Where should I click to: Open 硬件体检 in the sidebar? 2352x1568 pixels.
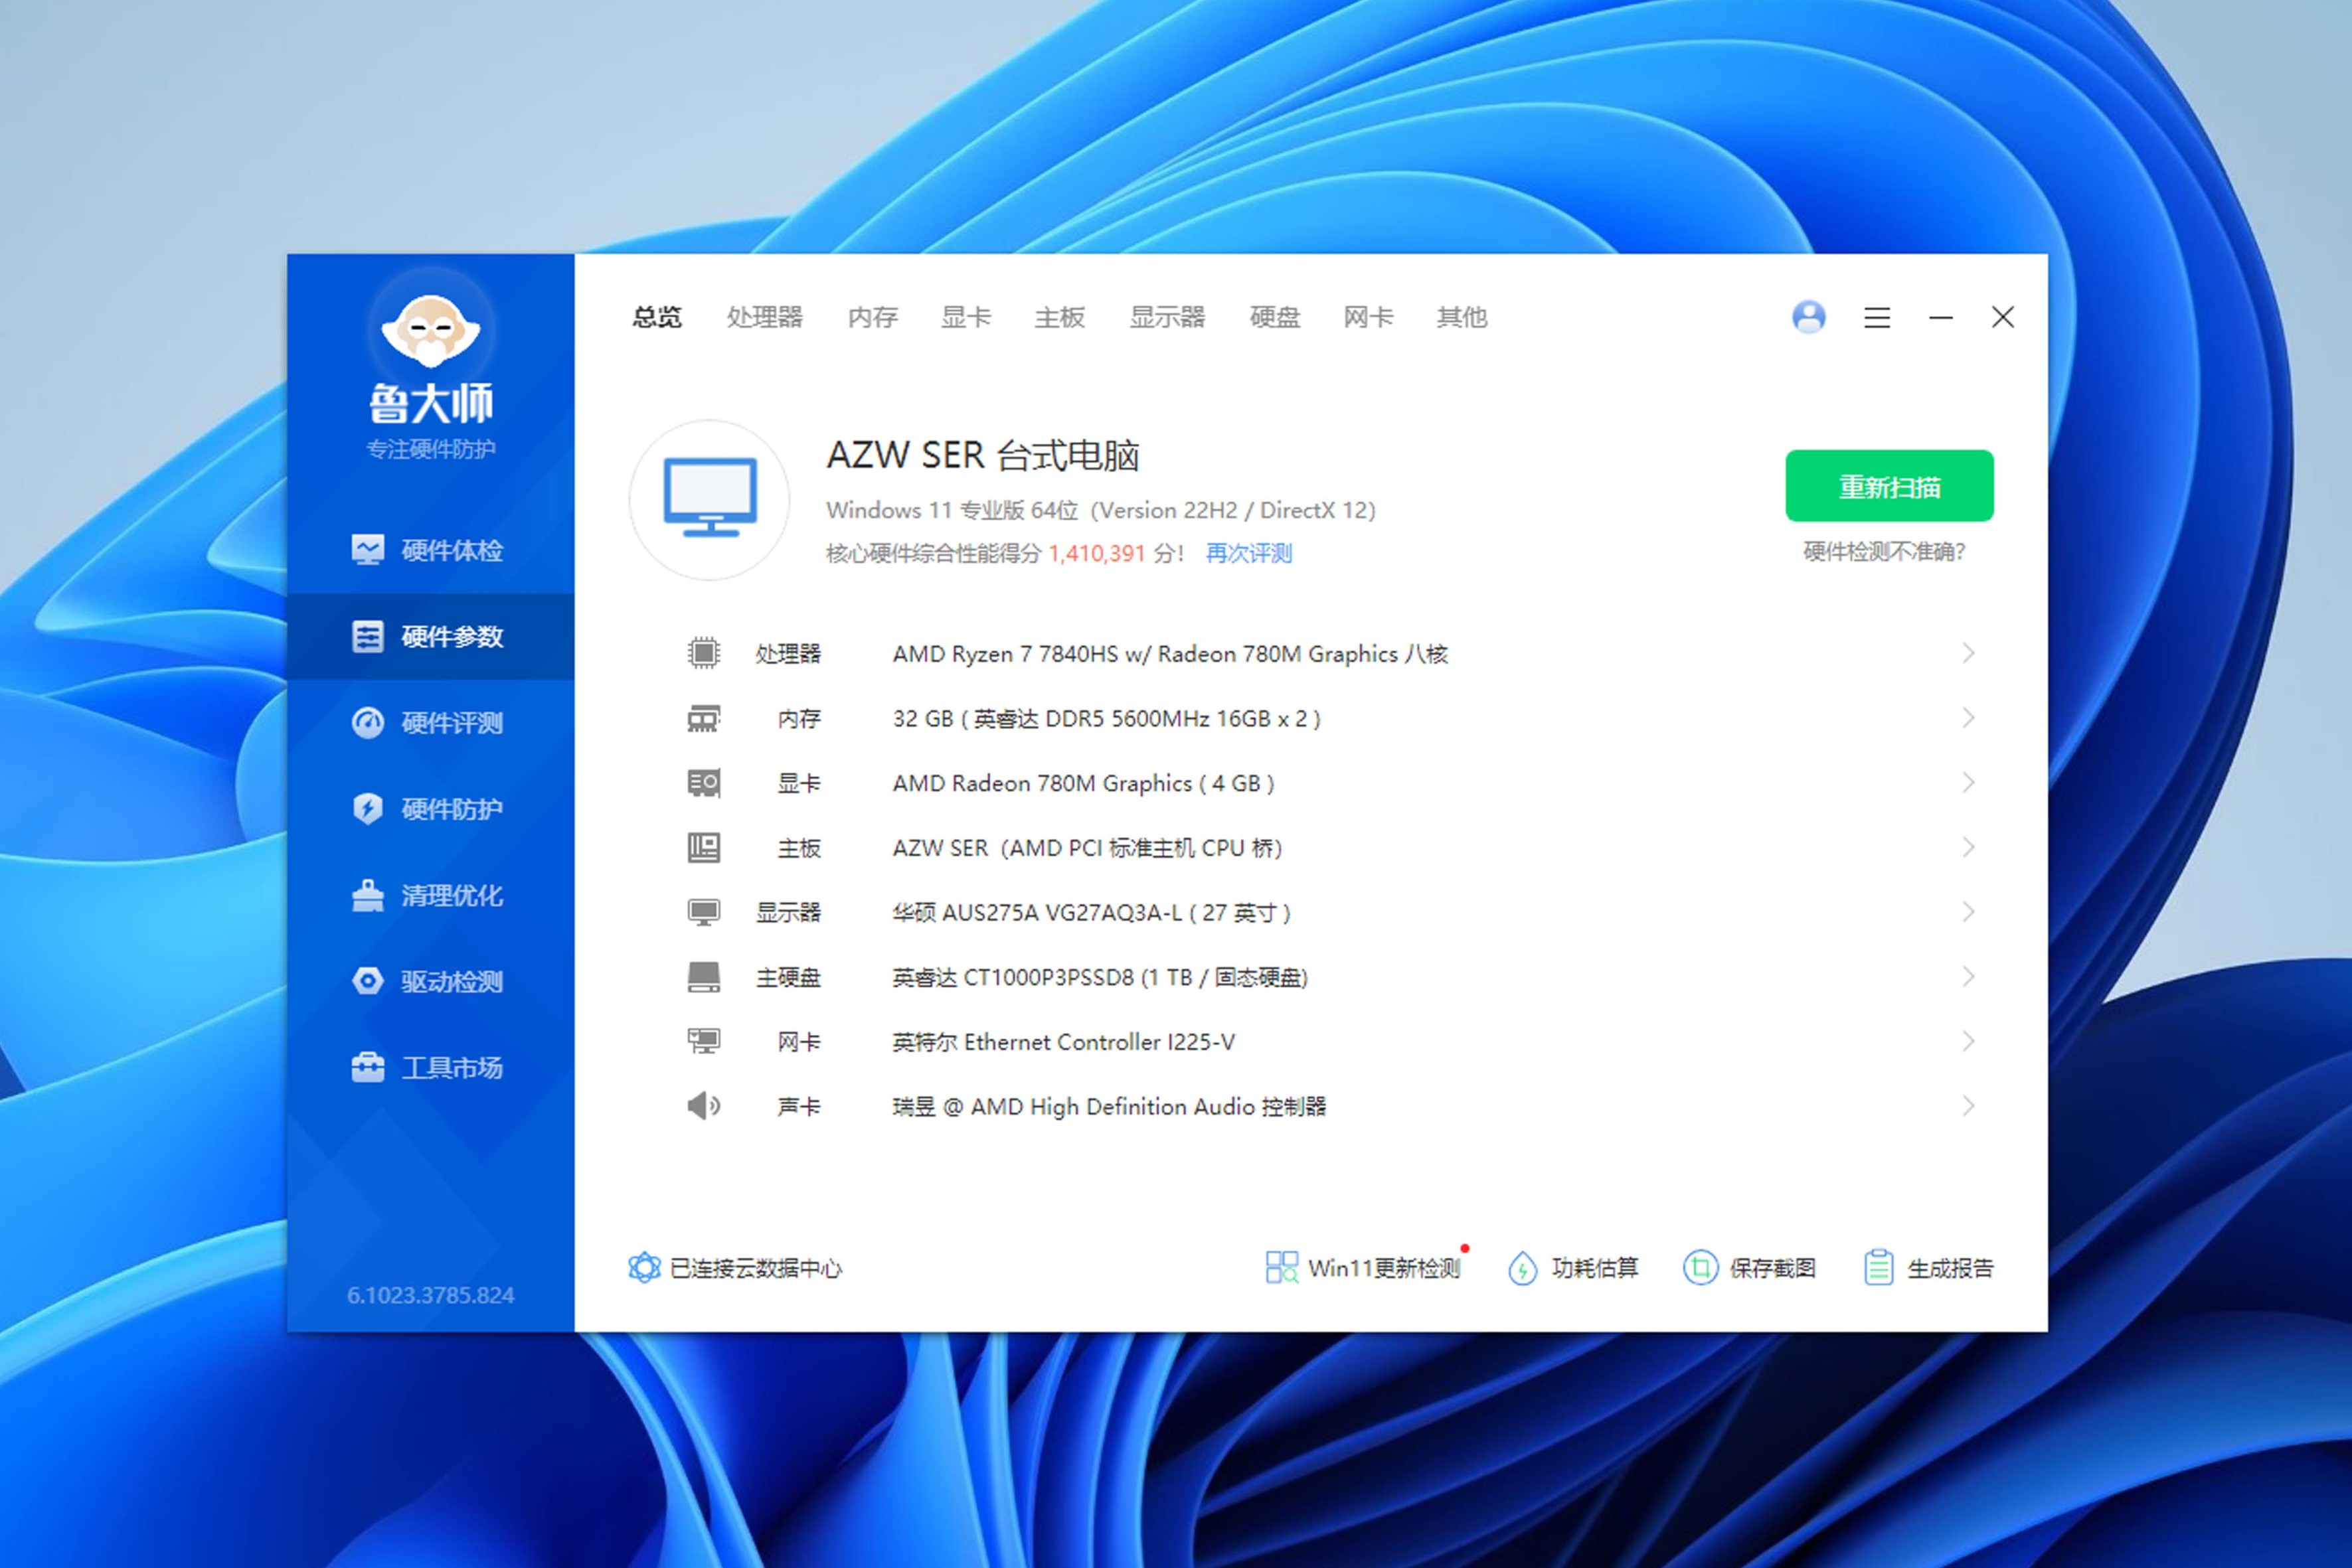(x=430, y=550)
